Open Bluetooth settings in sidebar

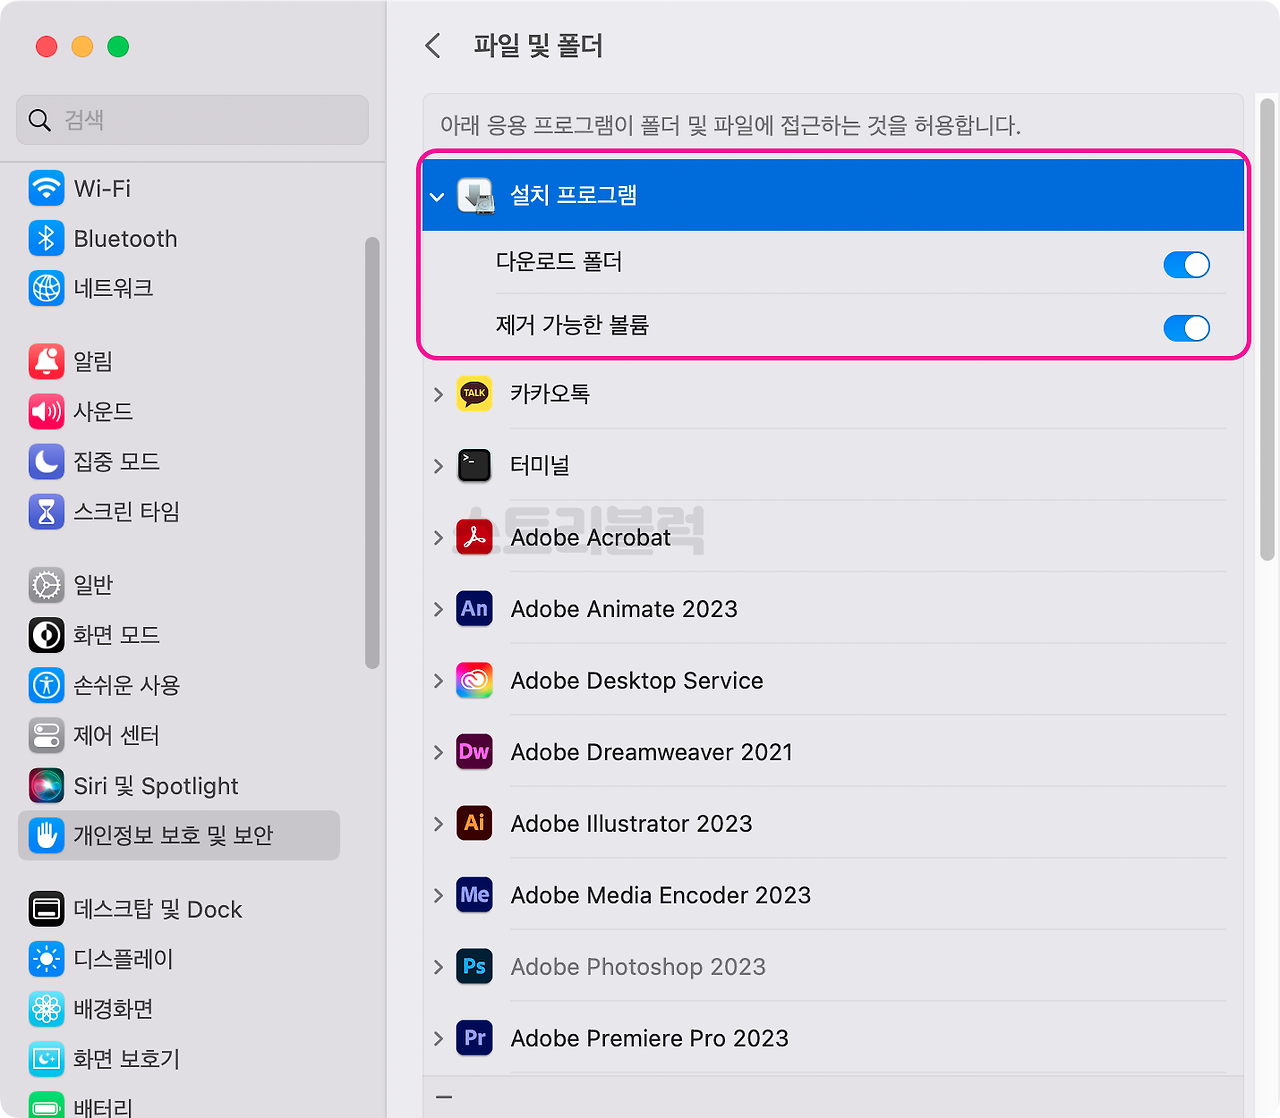point(125,239)
